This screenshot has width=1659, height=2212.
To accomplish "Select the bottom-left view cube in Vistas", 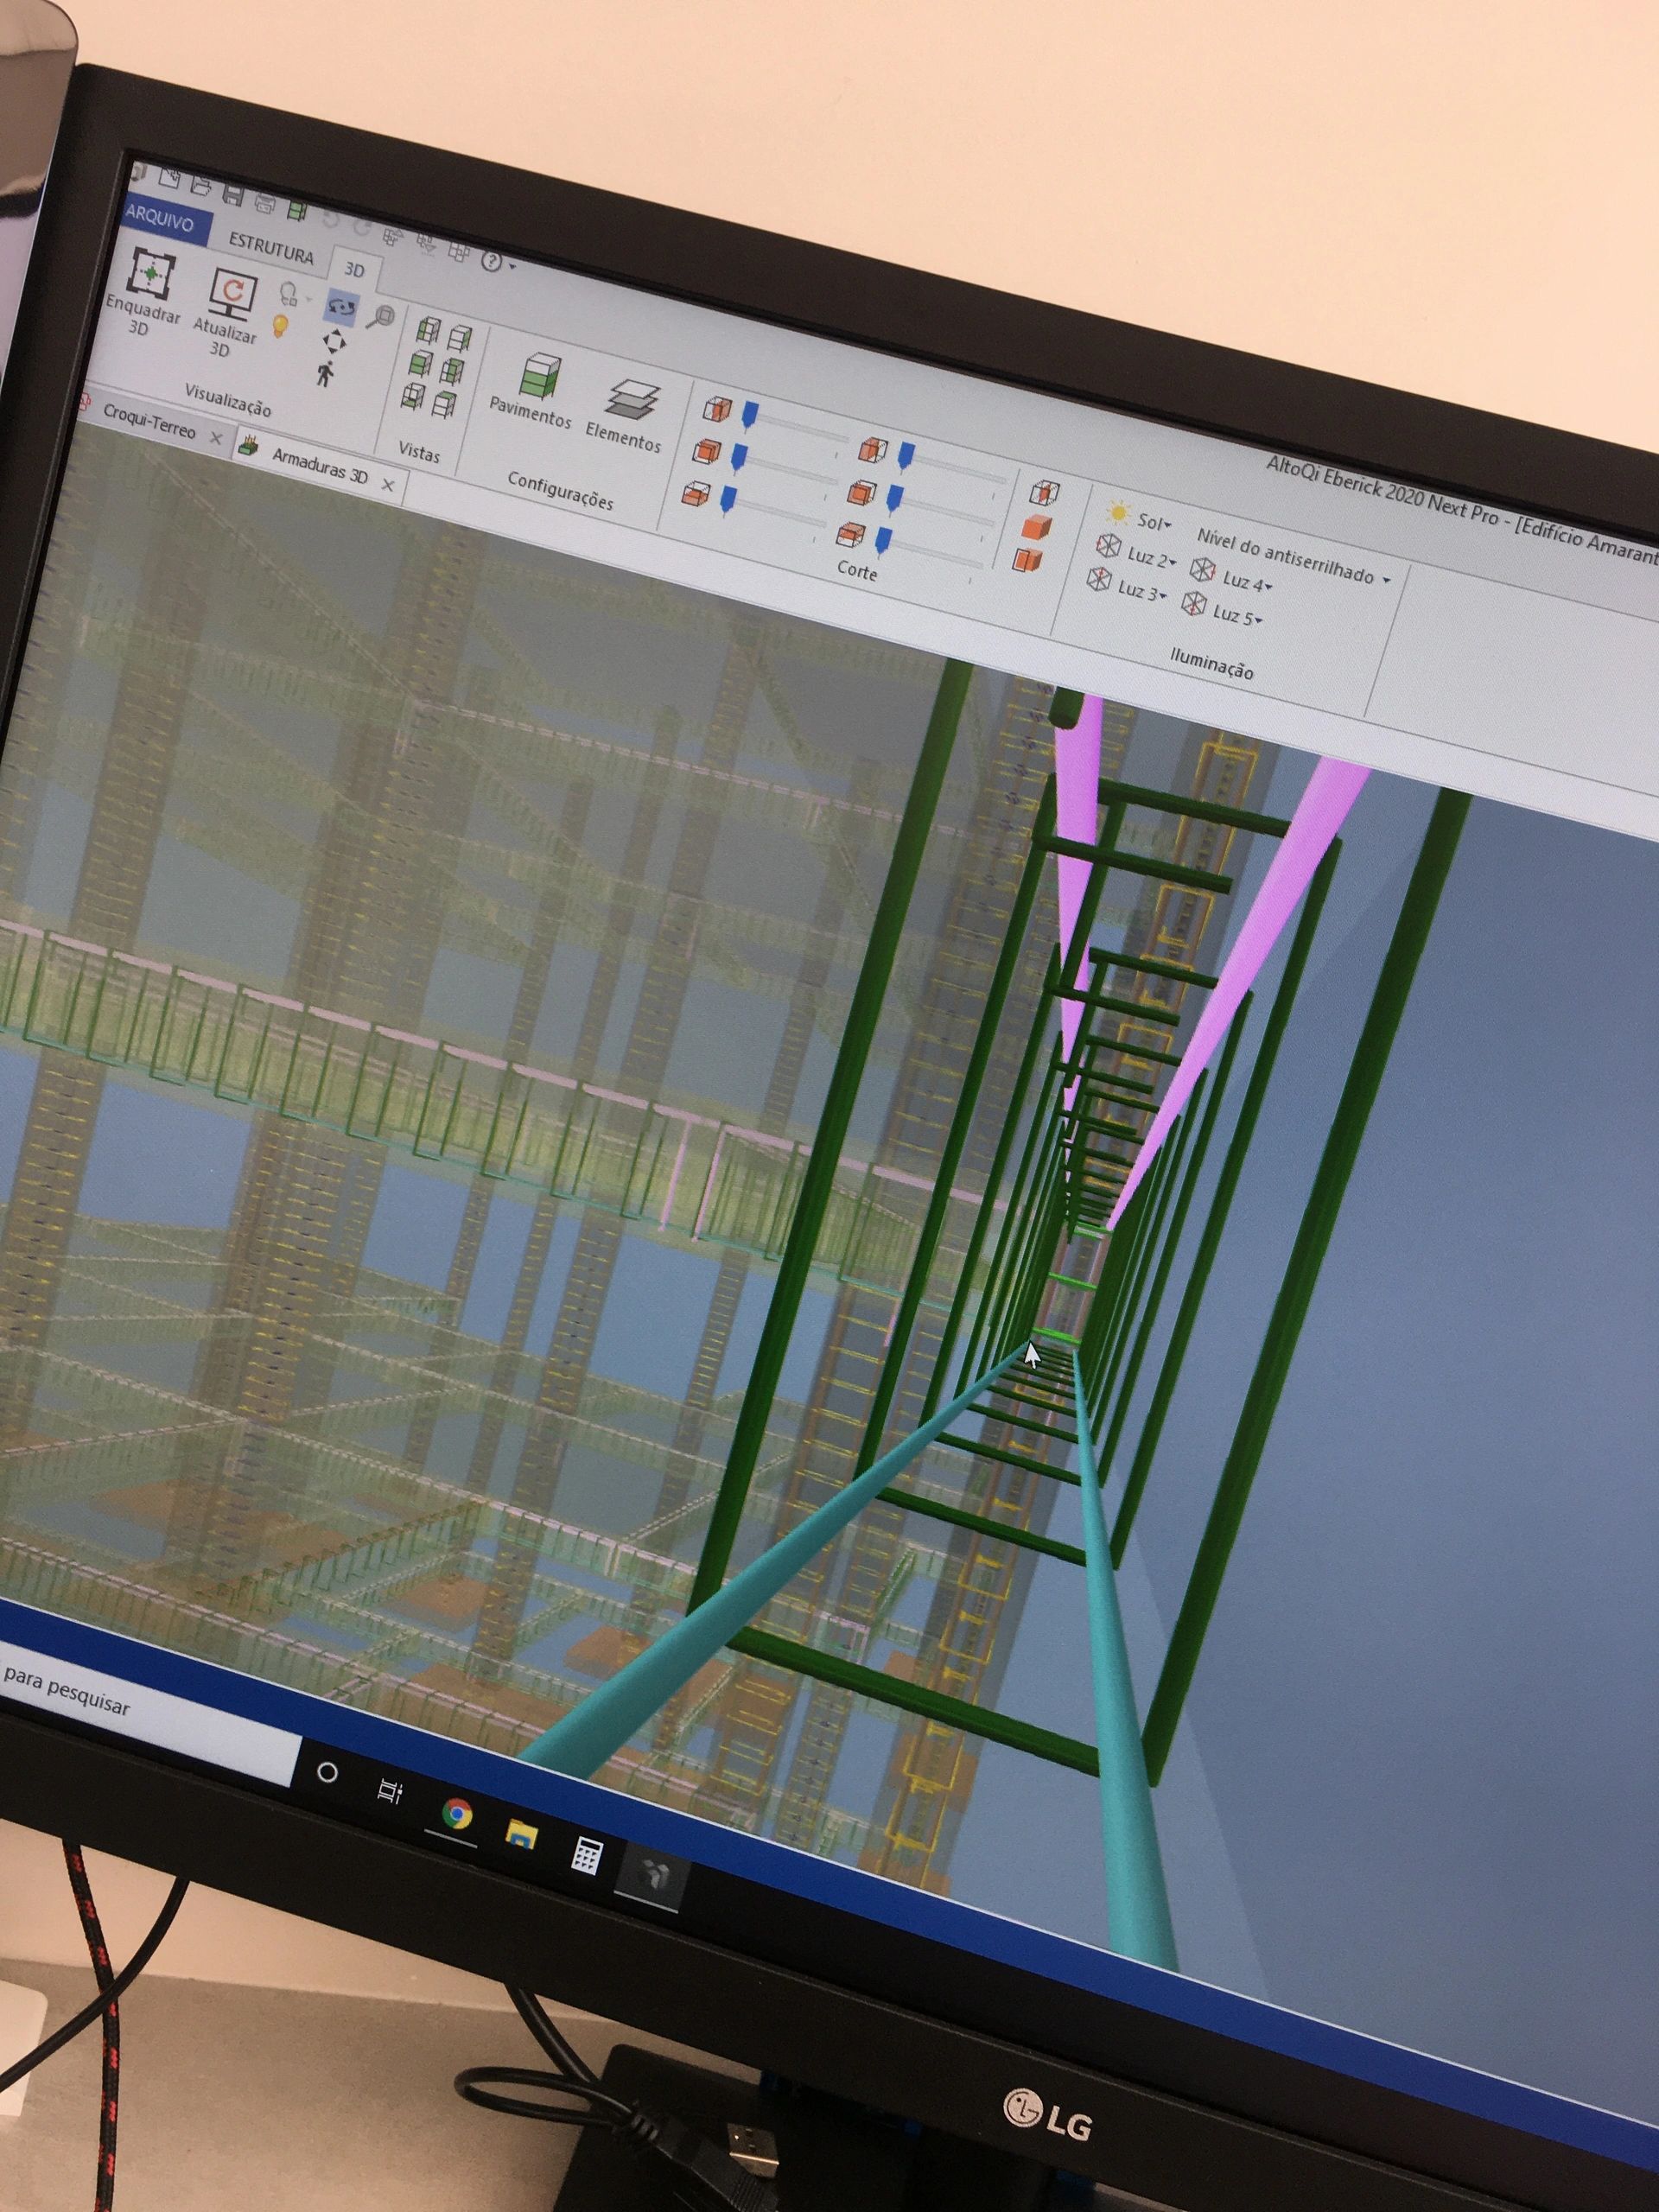I will (413, 396).
